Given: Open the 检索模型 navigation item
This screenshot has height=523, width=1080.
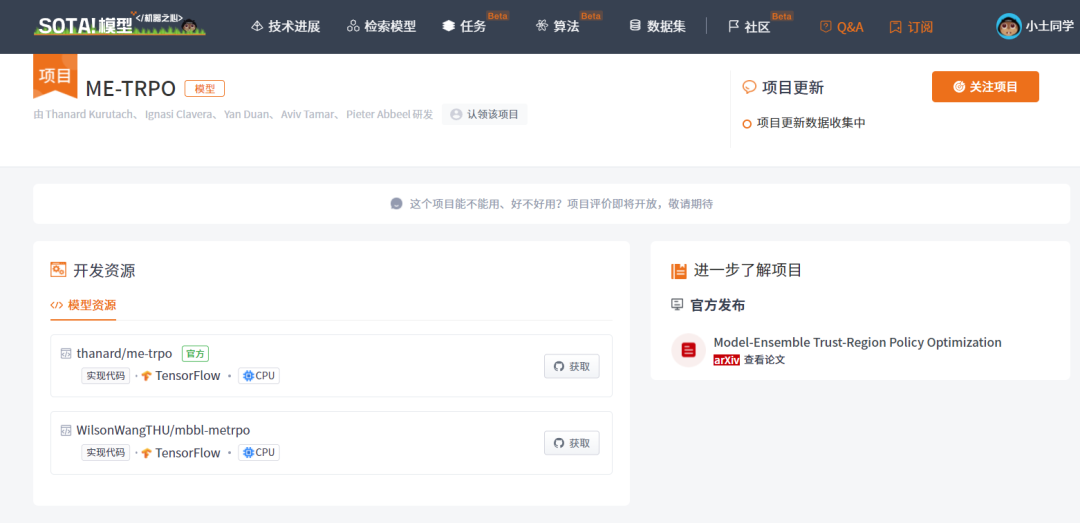Looking at the screenshot, I should [382, 27].
